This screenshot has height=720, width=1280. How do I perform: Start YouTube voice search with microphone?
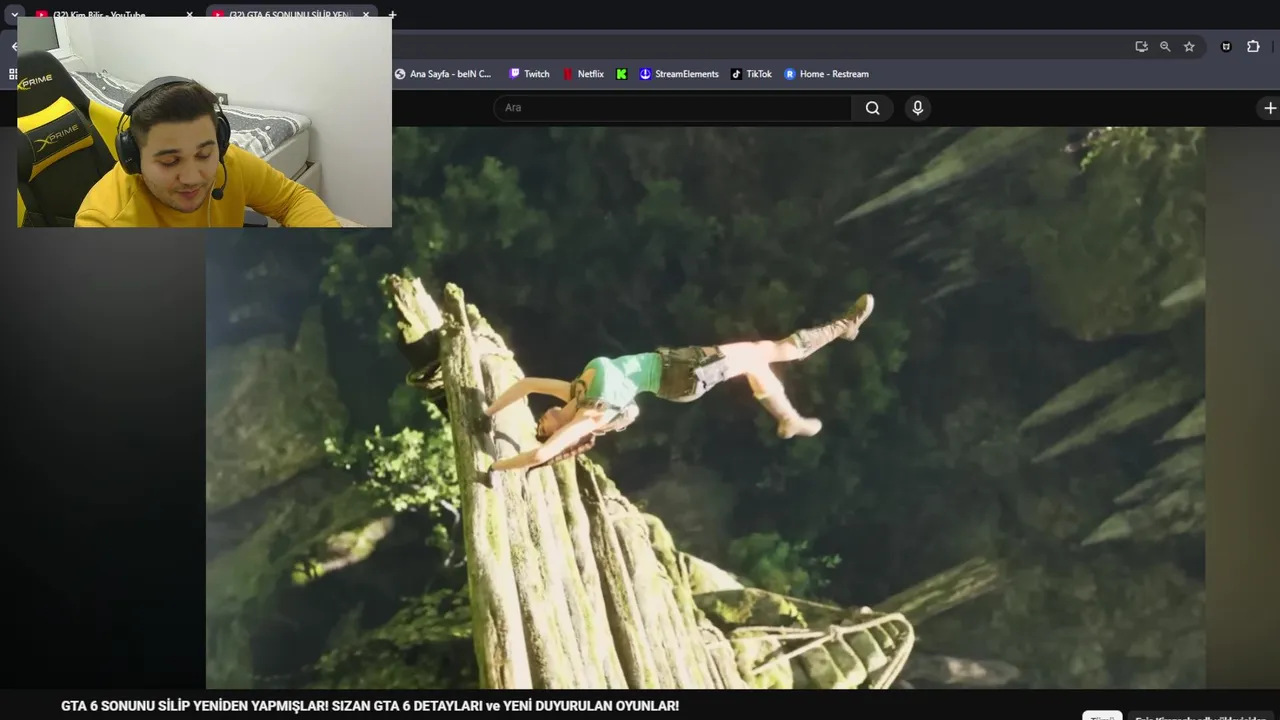click(918, 108)
